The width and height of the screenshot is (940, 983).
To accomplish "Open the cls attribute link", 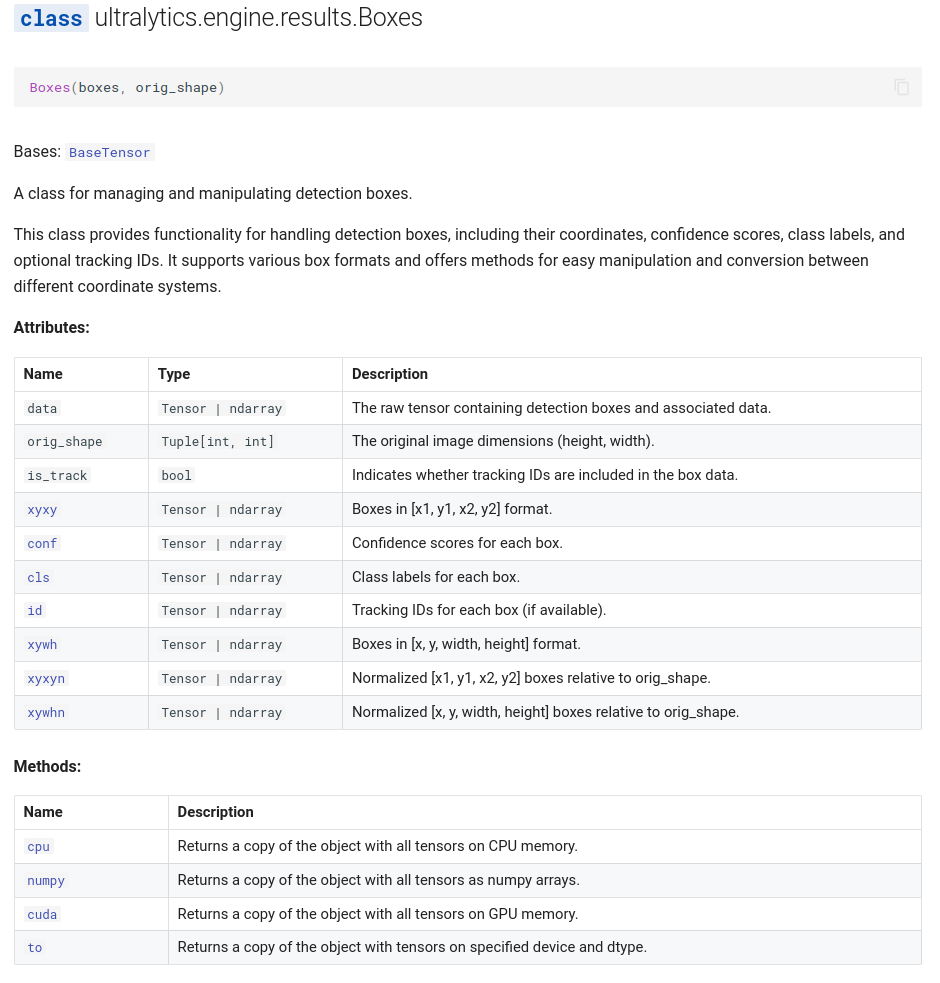I will 38,577.
